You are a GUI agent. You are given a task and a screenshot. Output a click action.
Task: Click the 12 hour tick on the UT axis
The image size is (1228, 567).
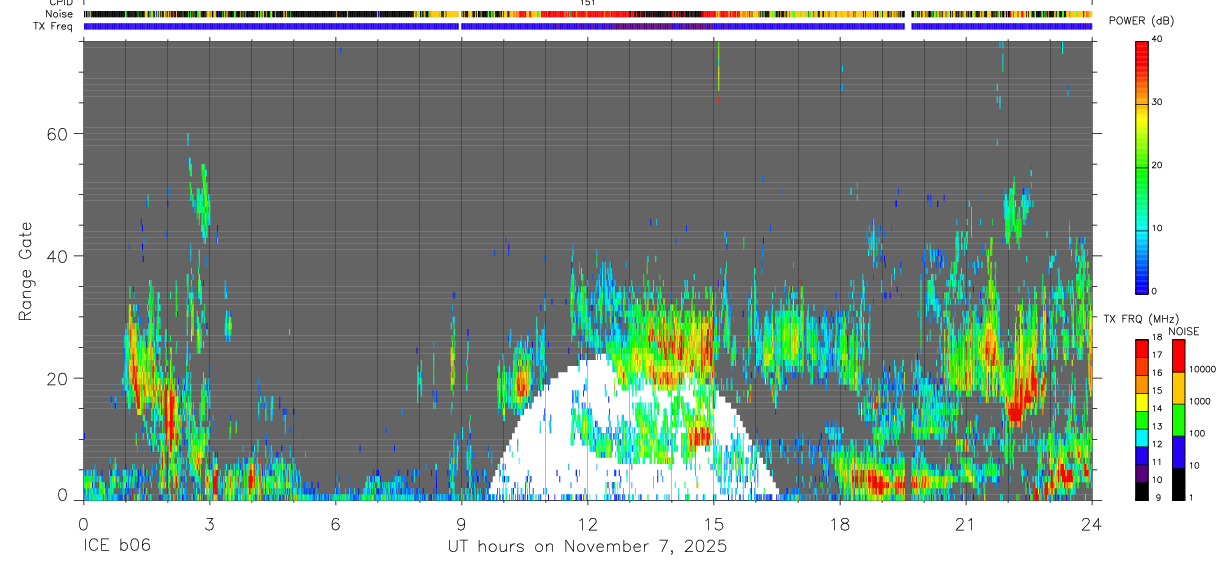(x=587, y=523)
